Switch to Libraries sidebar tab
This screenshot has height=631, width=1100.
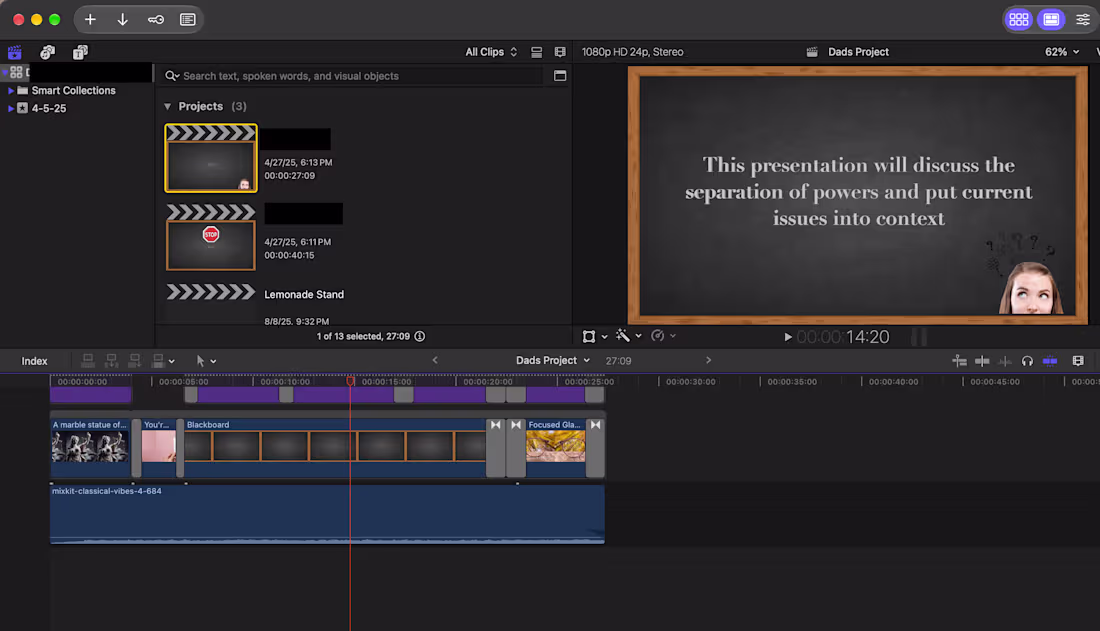15,52
